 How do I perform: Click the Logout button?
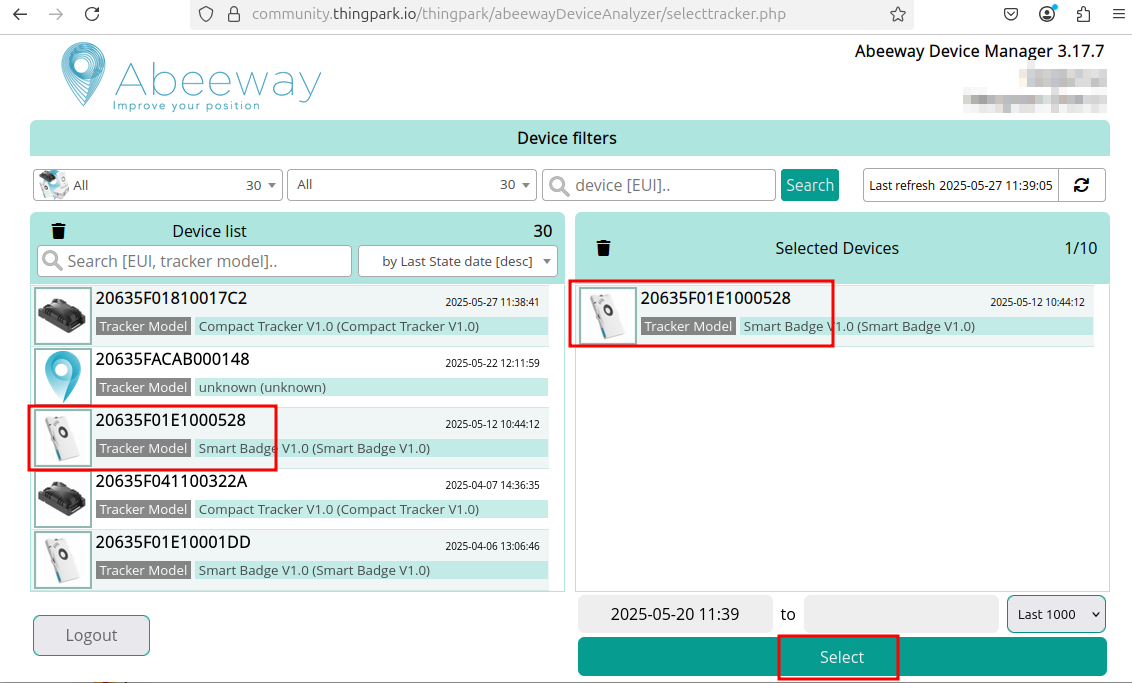91,635
